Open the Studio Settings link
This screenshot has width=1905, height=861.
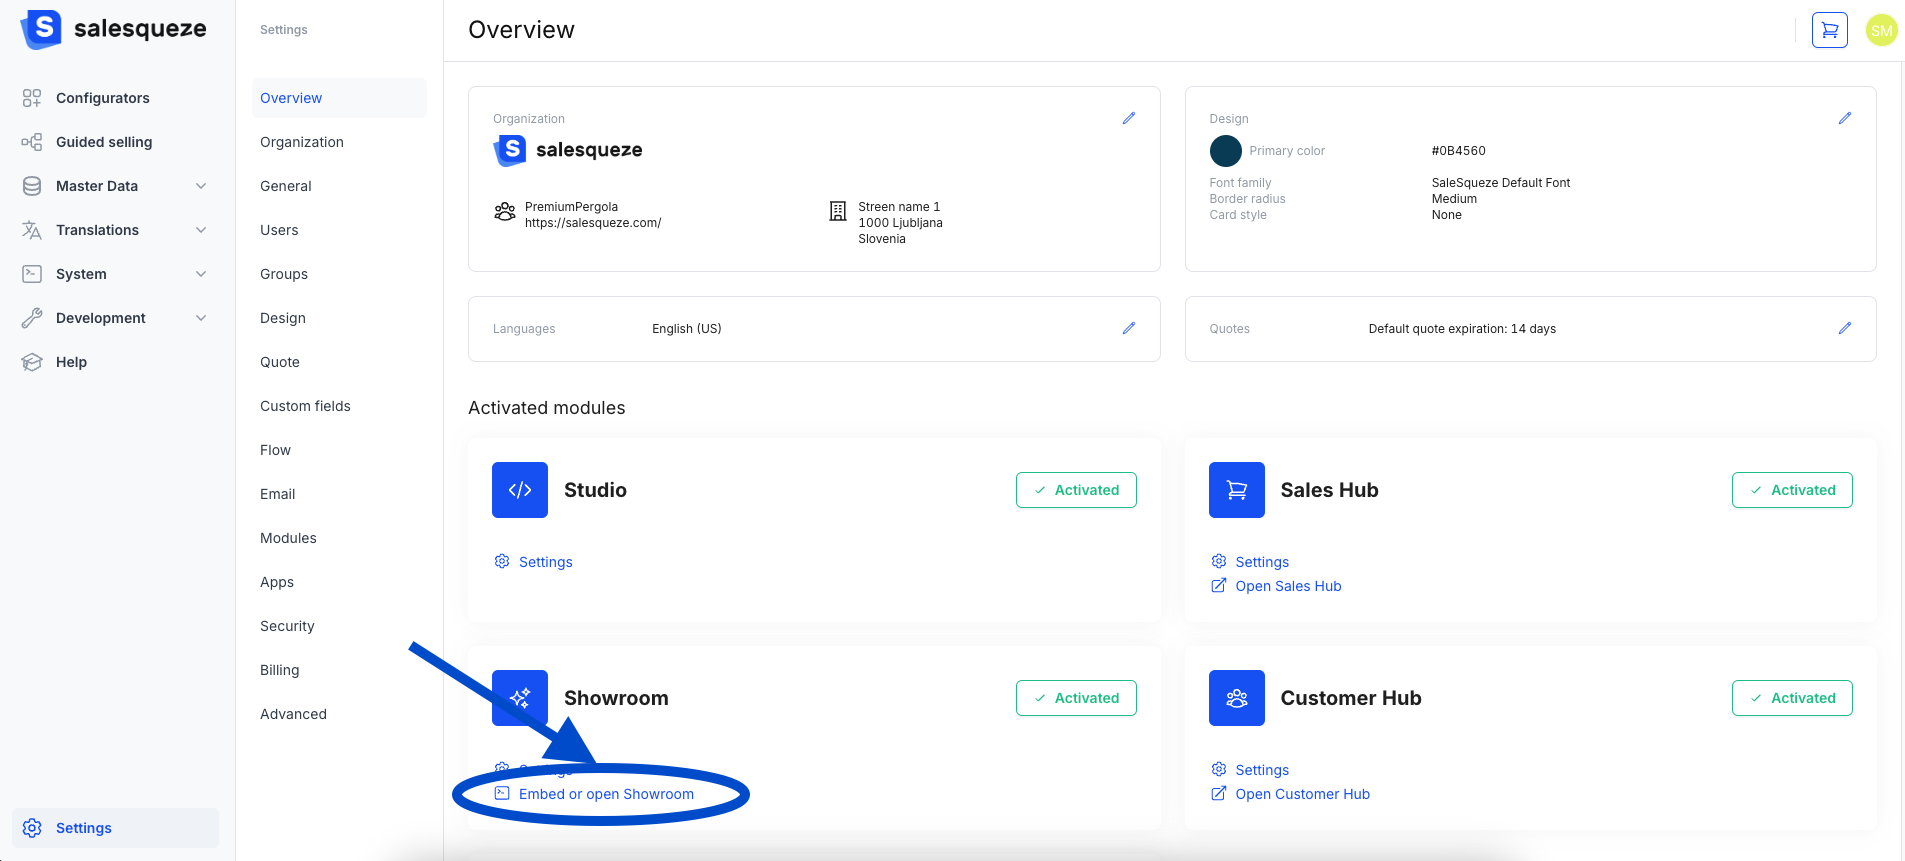[546, 562]
